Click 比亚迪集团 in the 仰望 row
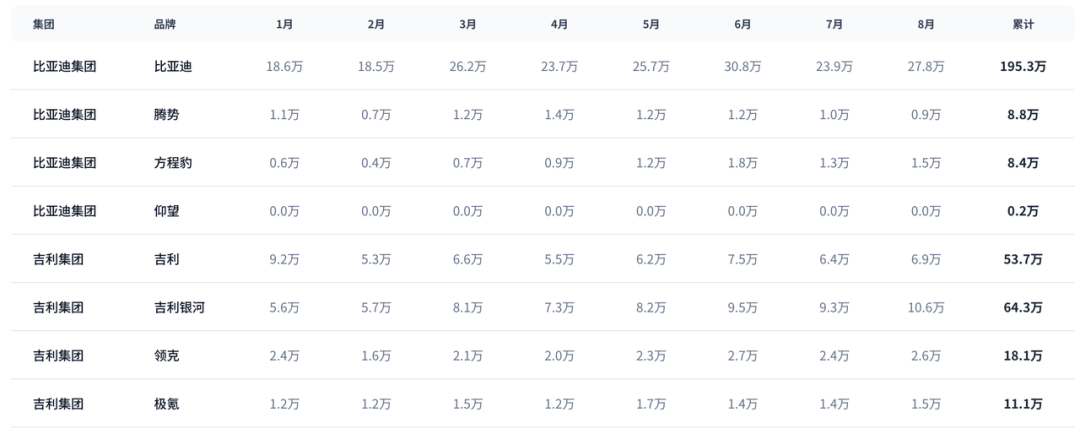Image resolution: width=1080 pixels, height=434 pixels. [64, 211]
